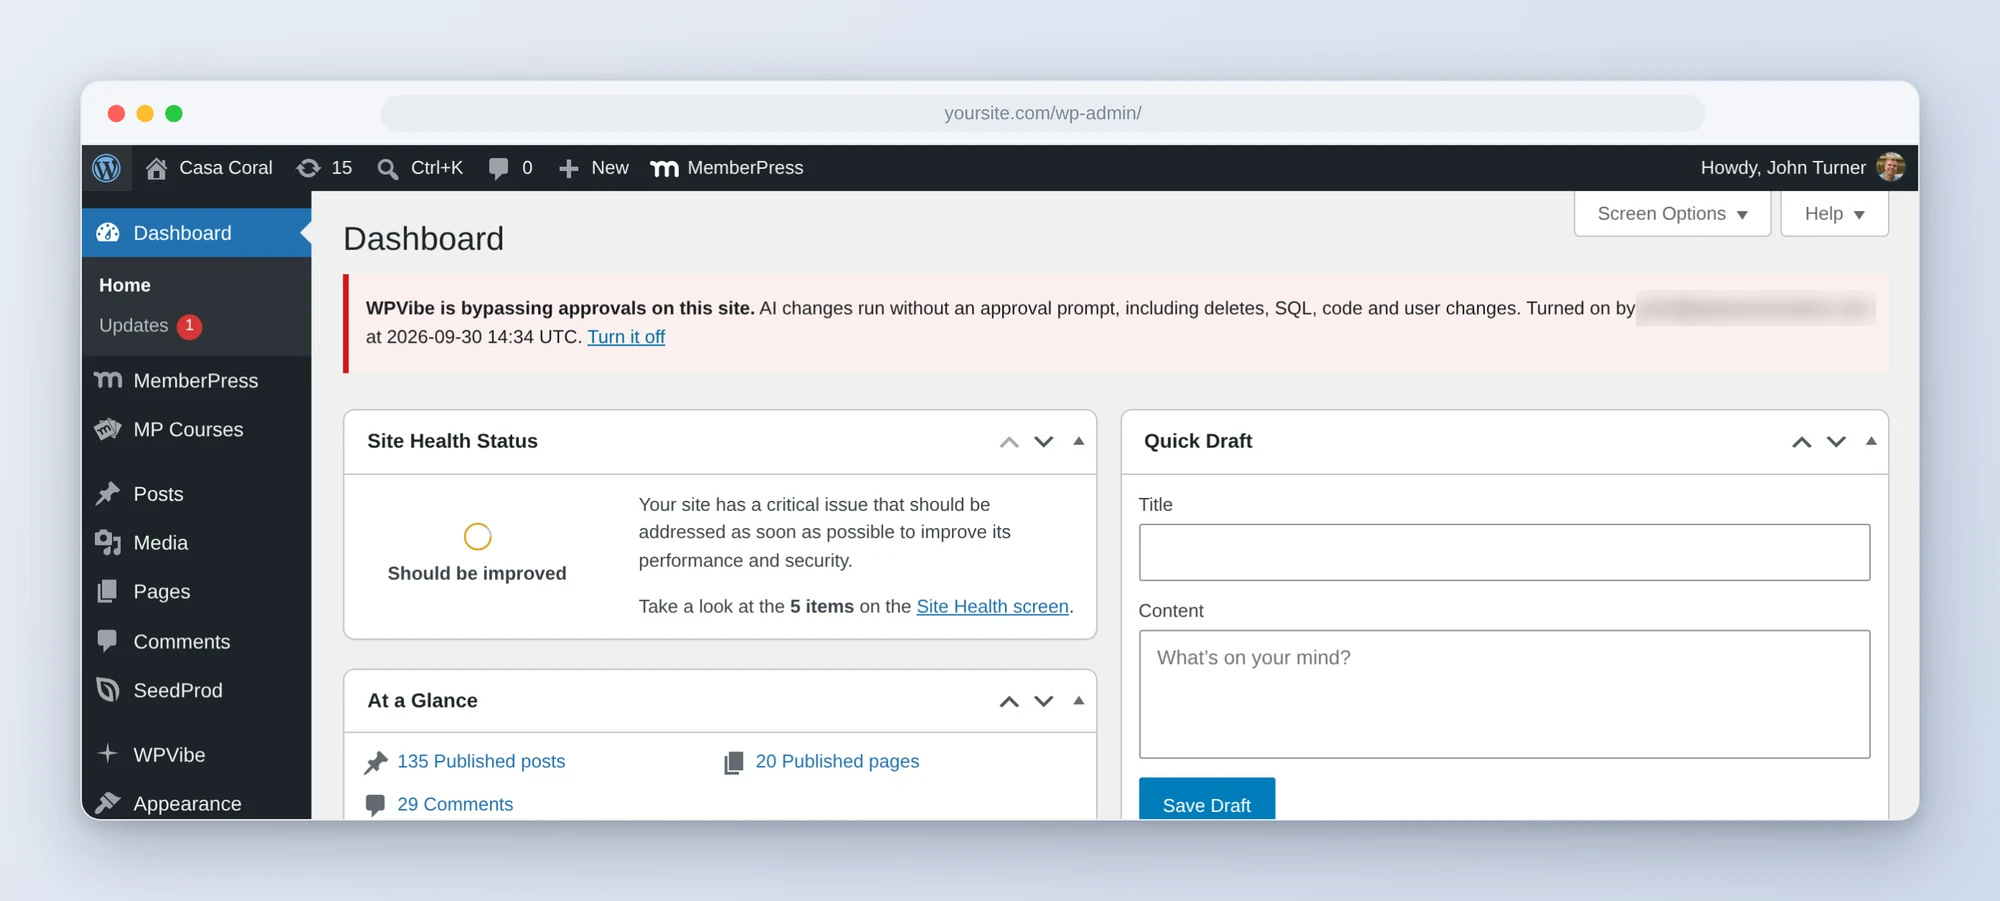Move Site Health Status panel down
The height and width of the screenshot is (901, 2000).
click(1044, 442)
